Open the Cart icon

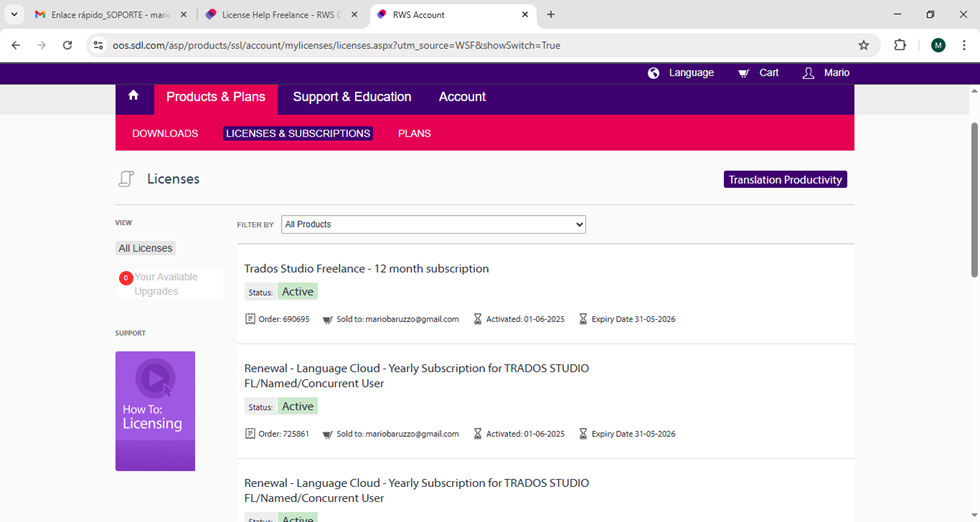(743, 73)
